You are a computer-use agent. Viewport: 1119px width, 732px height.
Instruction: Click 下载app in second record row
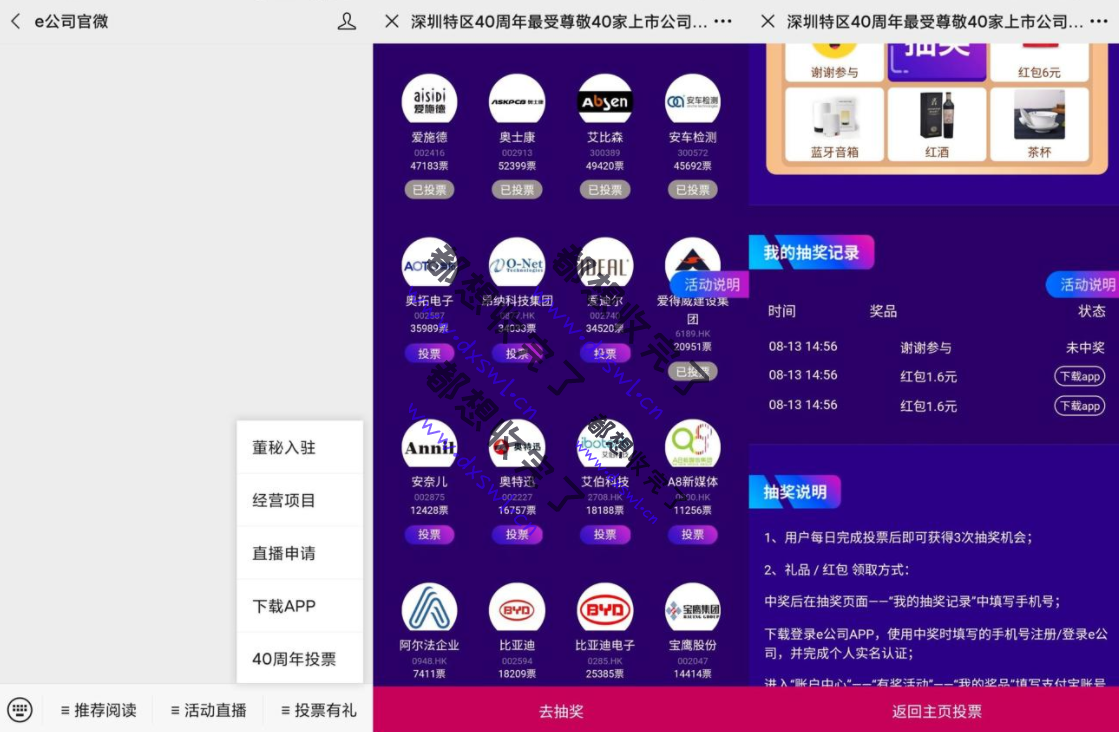coord(1080,376)
